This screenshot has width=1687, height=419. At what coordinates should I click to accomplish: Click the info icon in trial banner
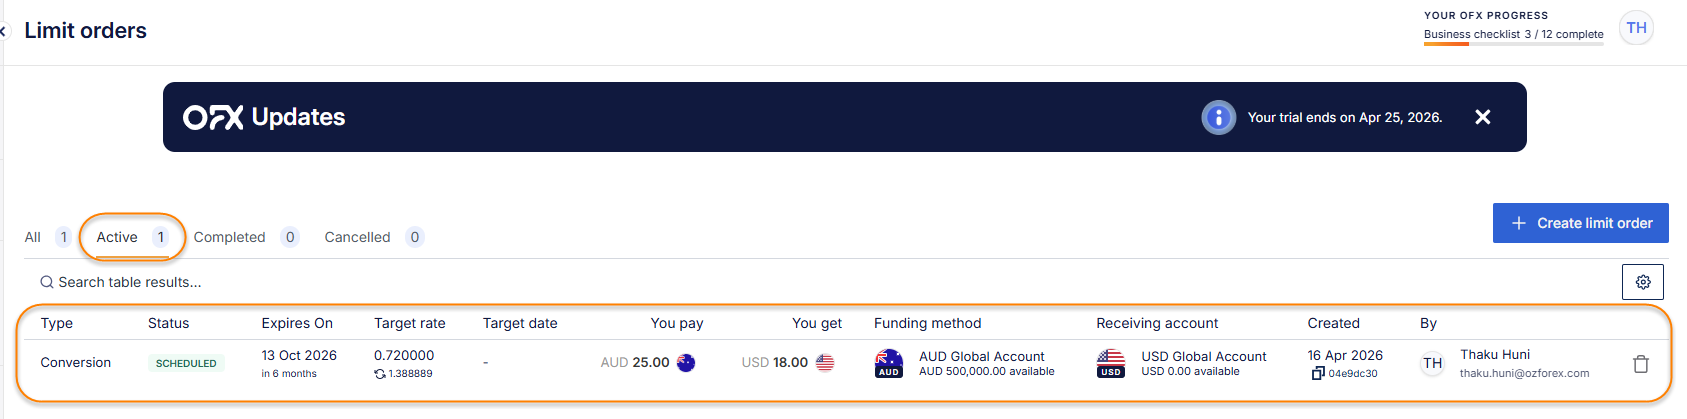point(1218,117)
